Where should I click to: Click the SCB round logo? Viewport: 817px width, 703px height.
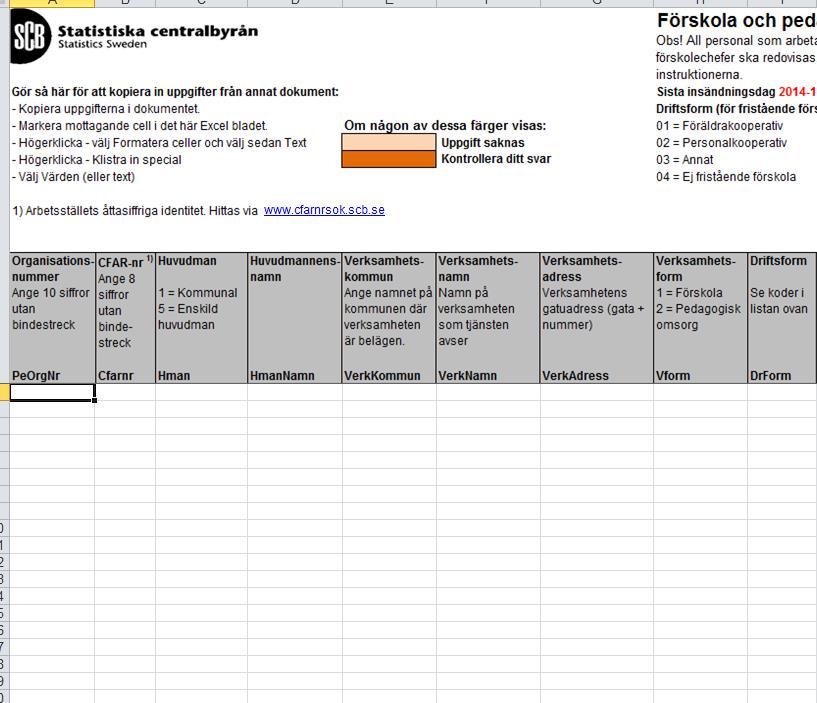(31, 36)
